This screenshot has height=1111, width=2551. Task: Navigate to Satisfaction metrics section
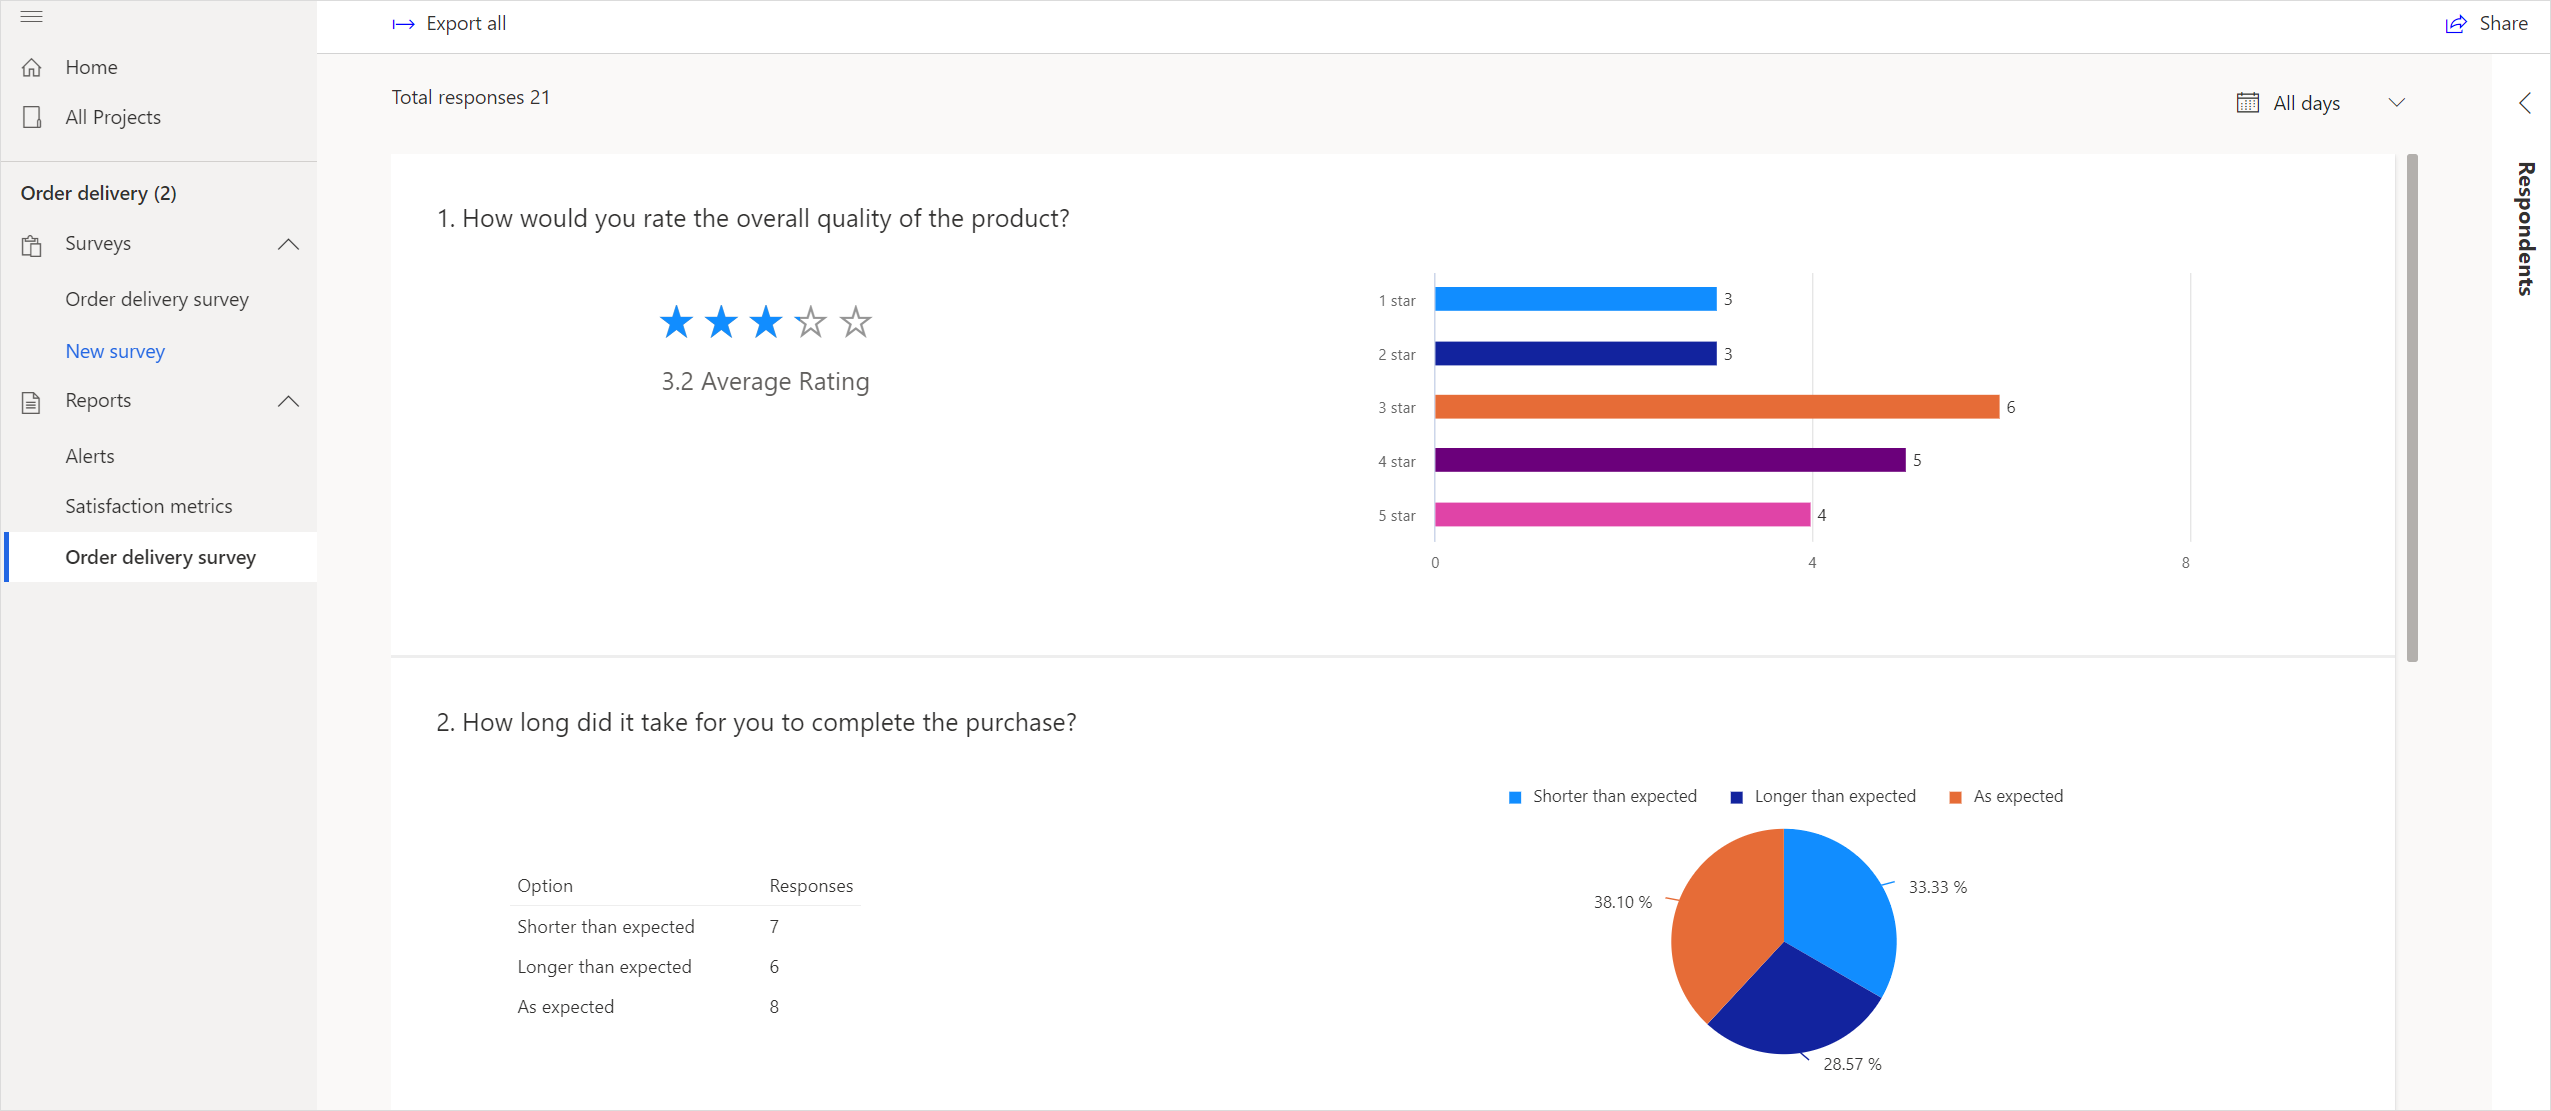tap(150, 506)
